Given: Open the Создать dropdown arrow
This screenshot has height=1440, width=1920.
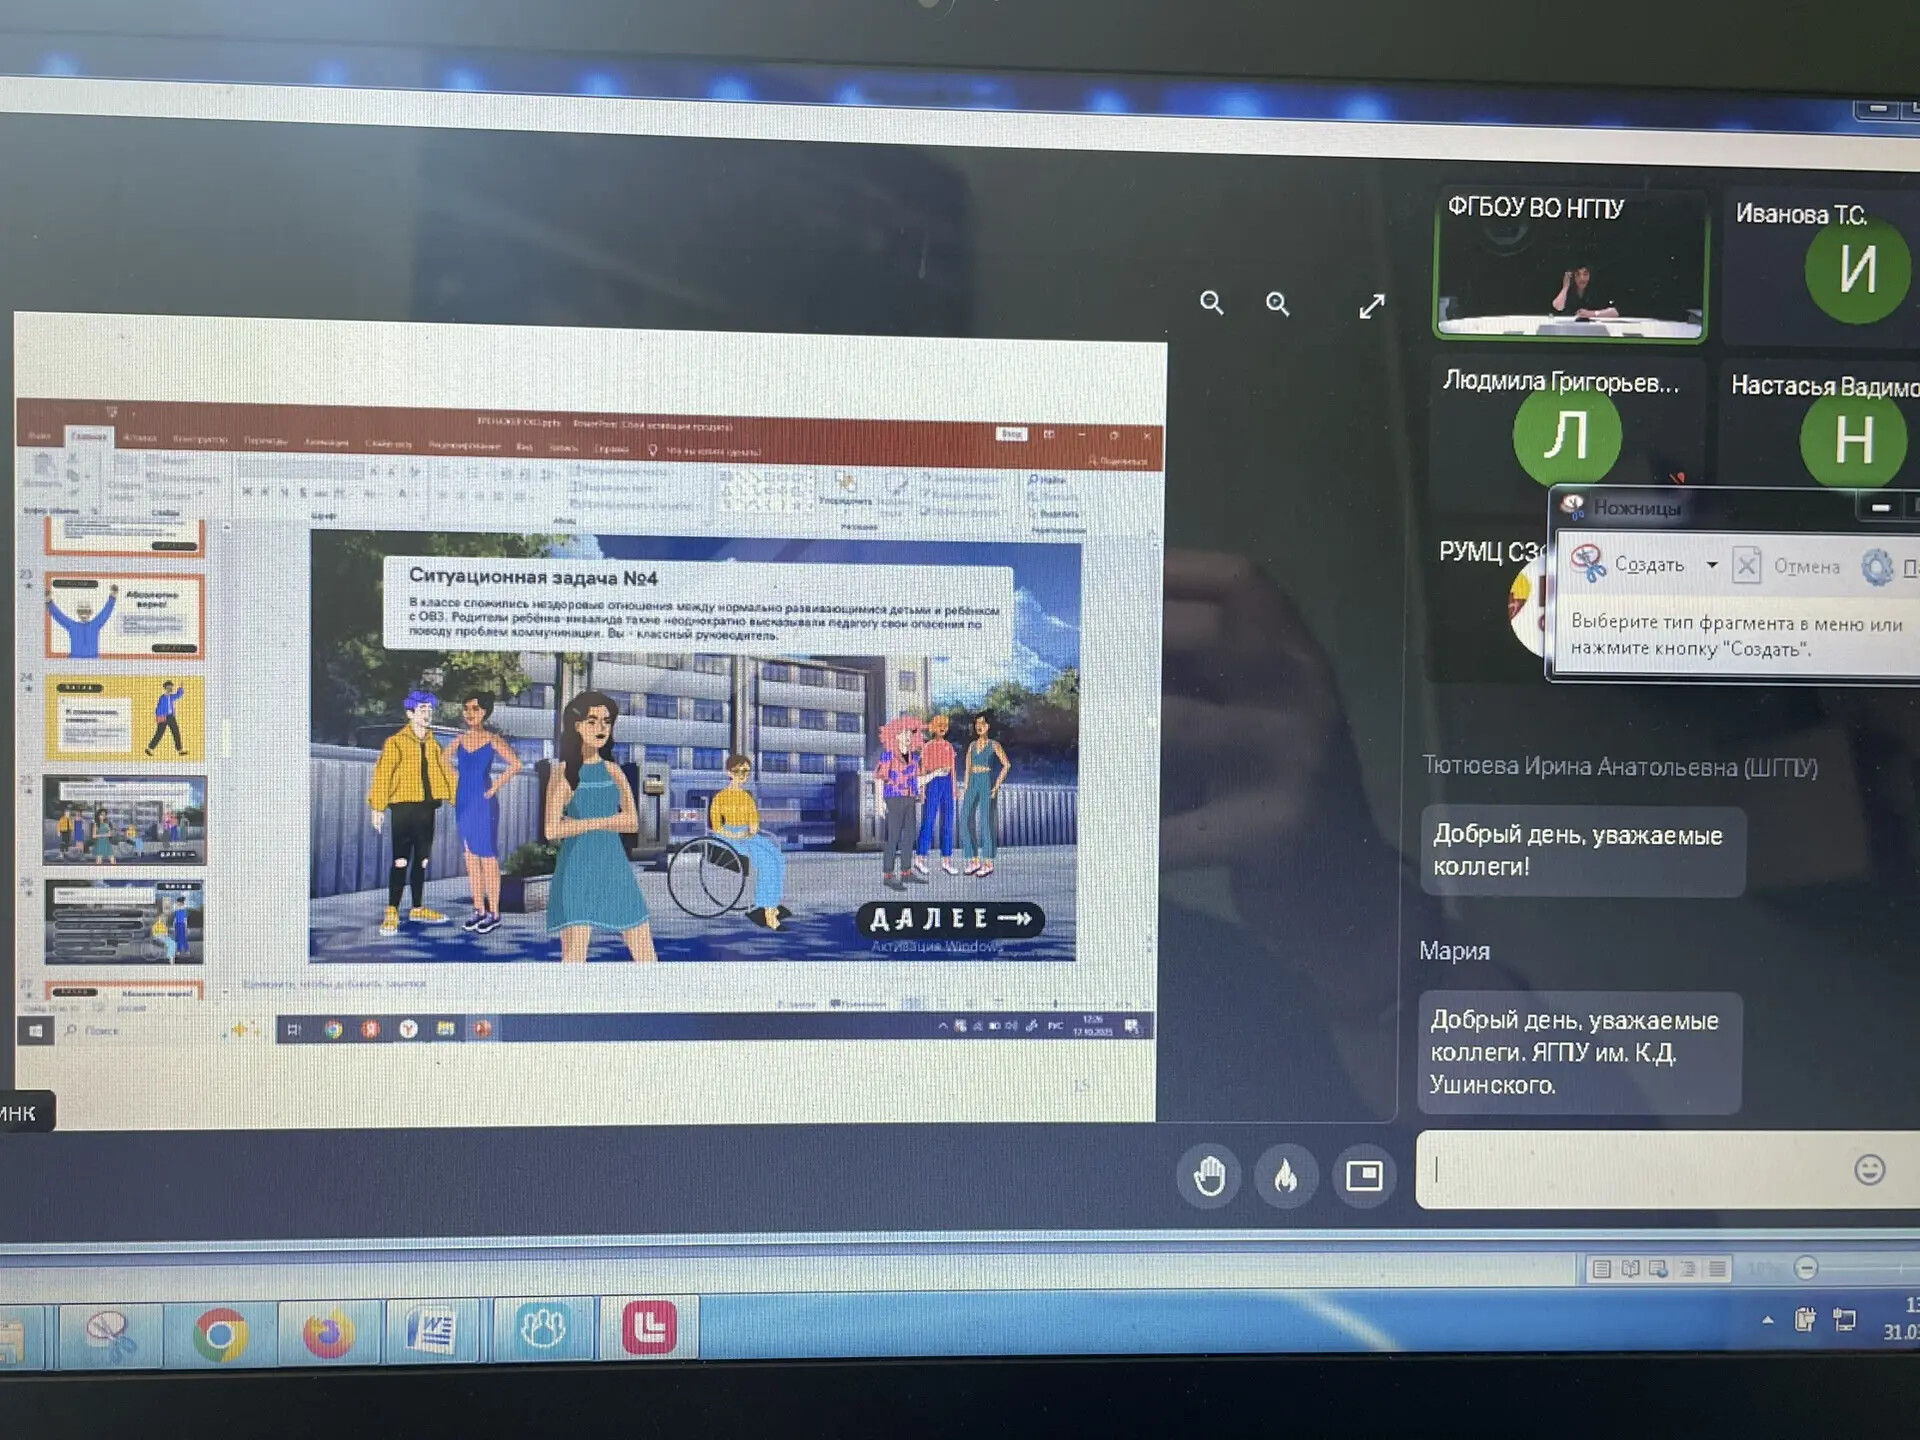Looking at the screenshot, I should click(1712, 566).
